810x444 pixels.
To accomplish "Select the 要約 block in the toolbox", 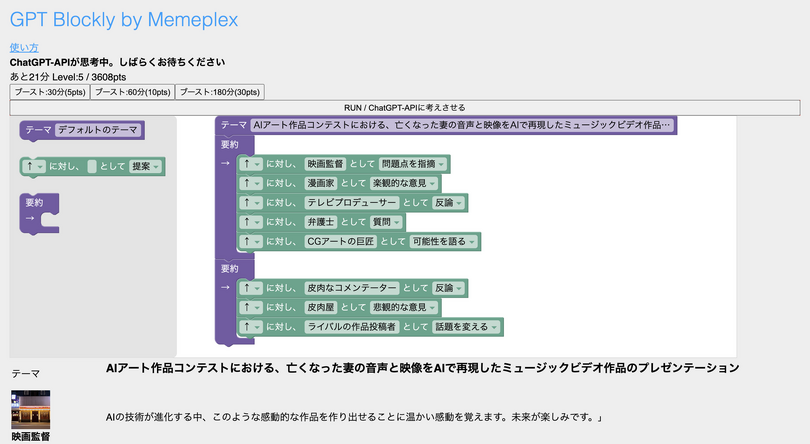I will (x=34, y=203).
